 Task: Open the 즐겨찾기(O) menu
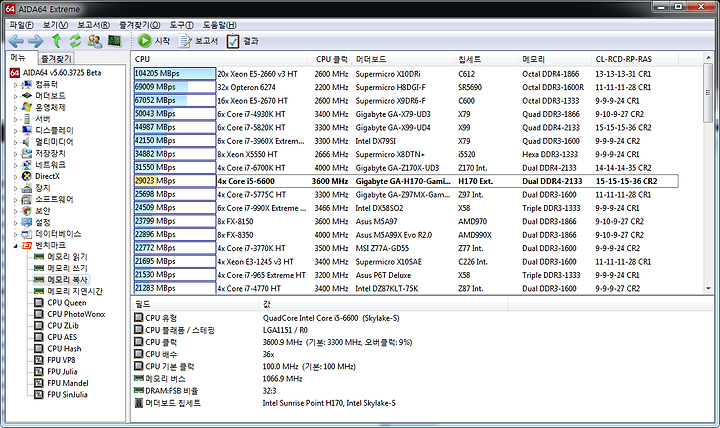[140, 25]
